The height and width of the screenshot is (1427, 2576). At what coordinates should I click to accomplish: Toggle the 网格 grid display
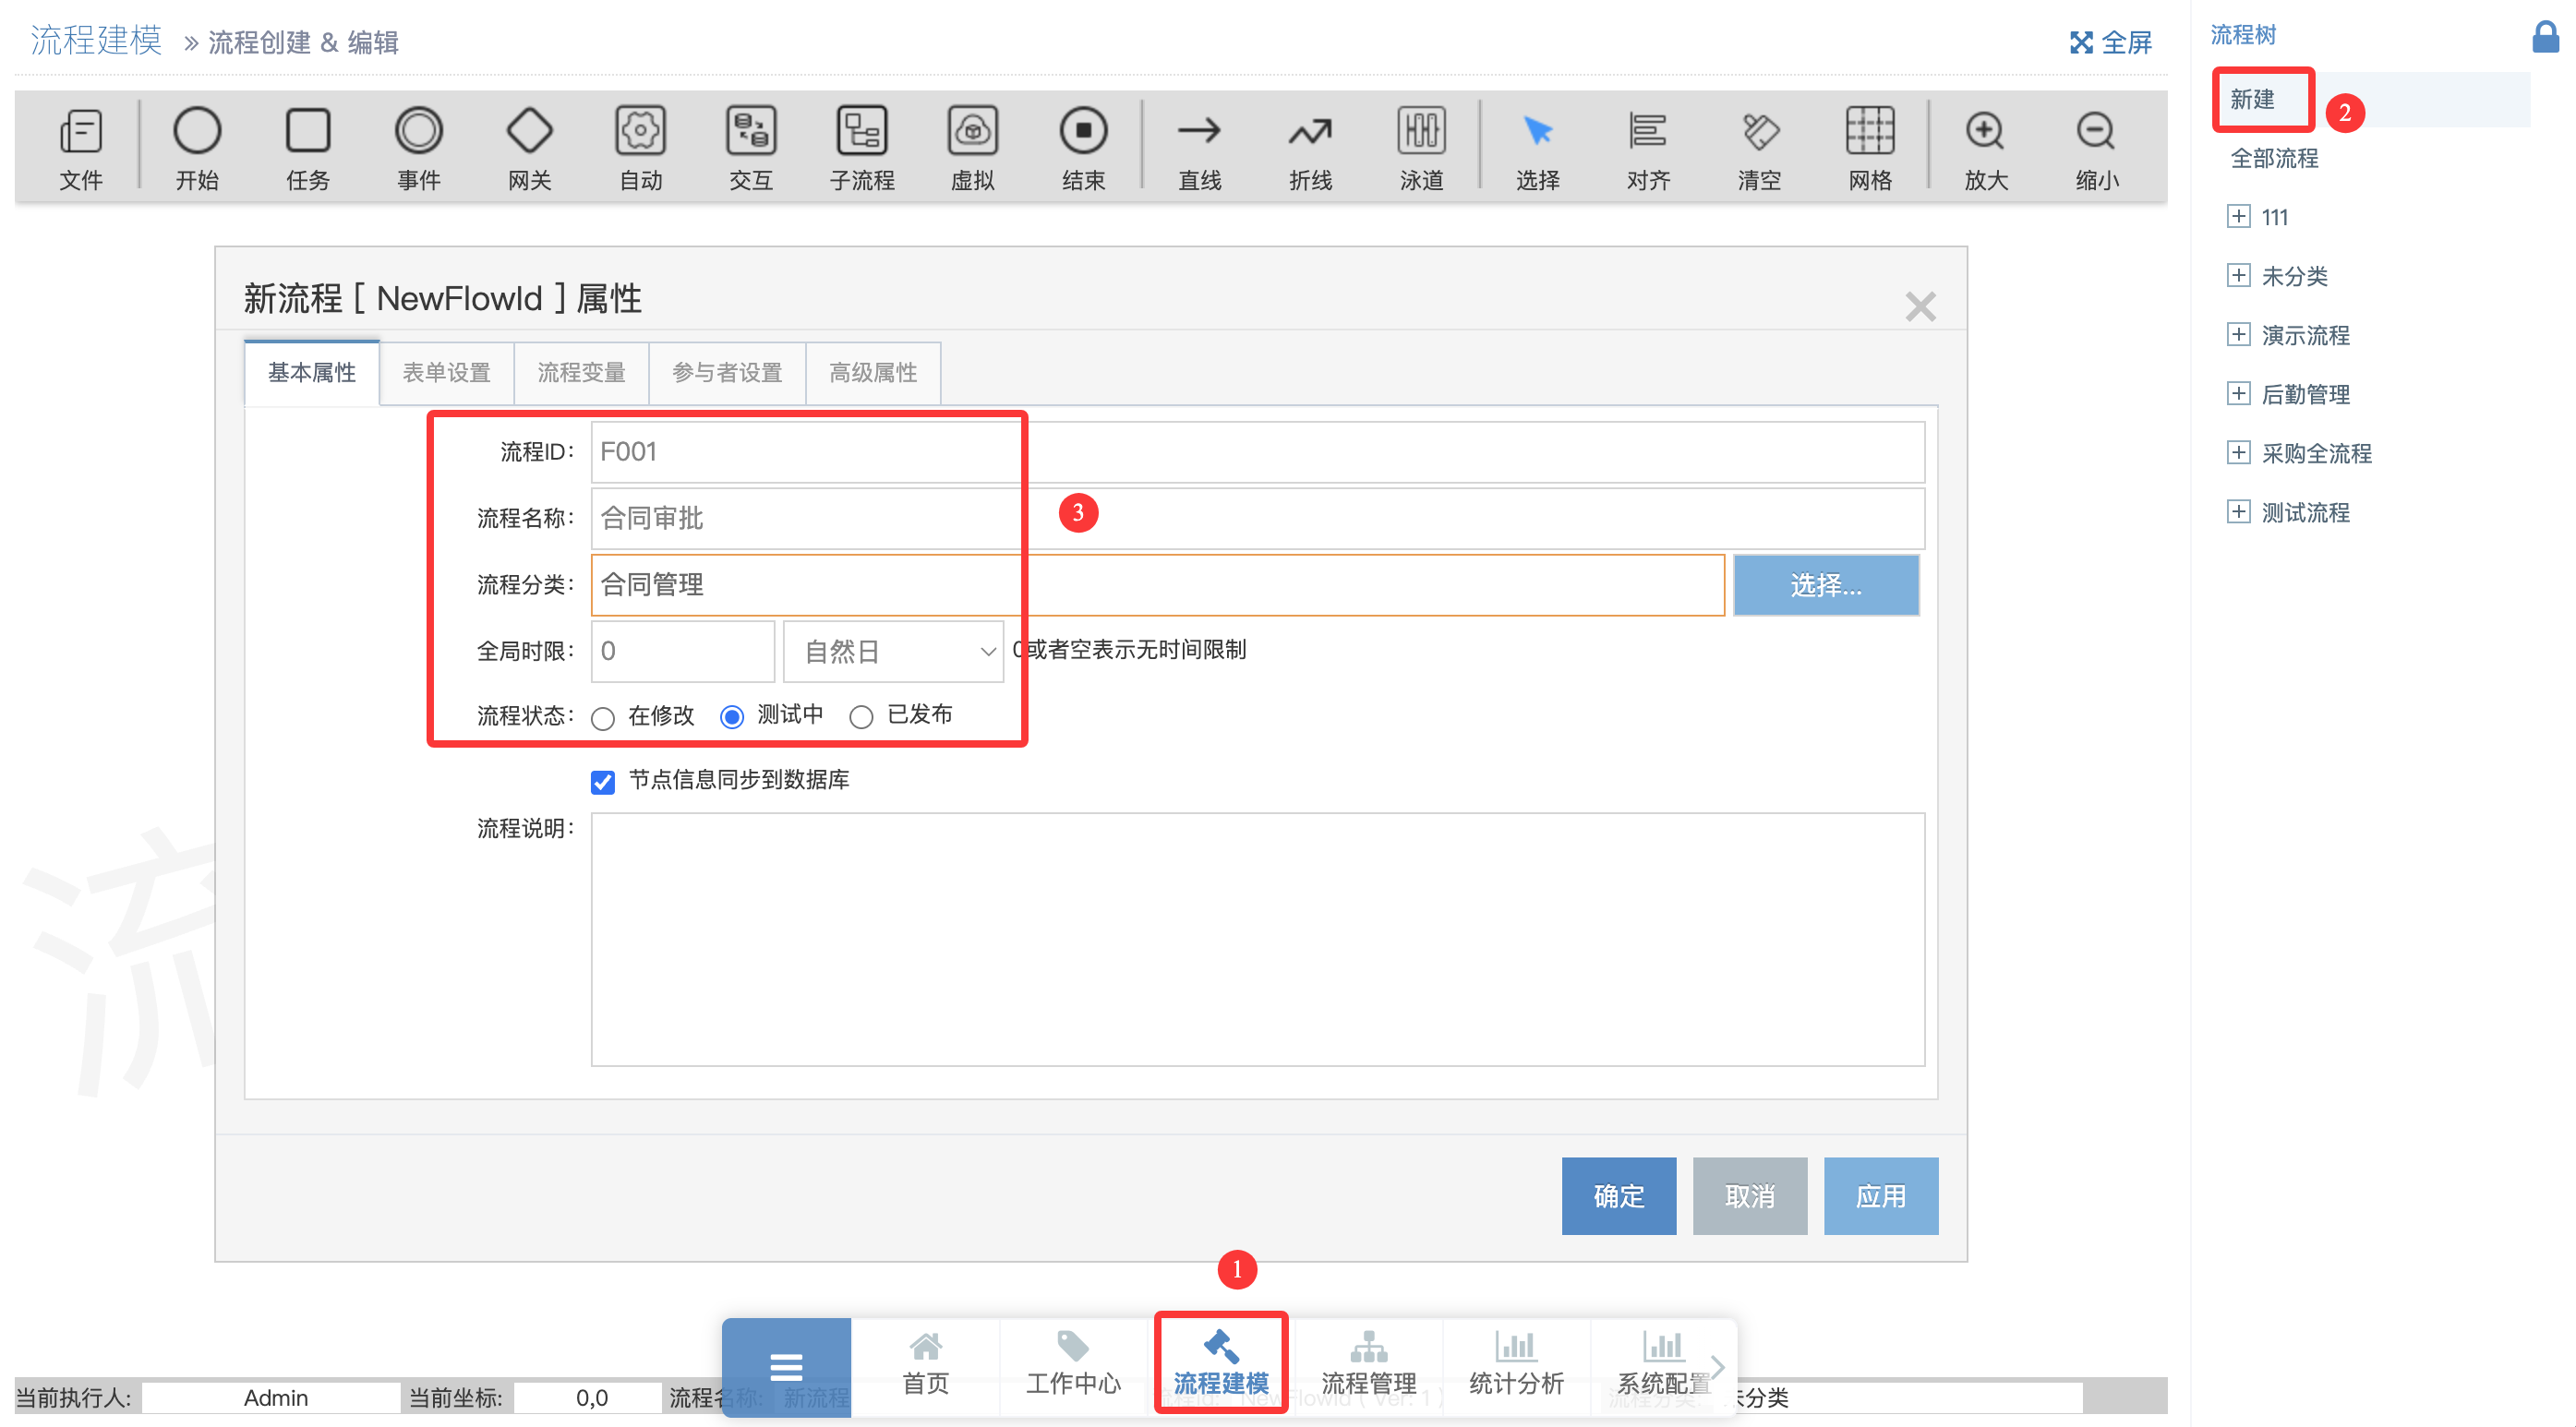[1871, 150]
